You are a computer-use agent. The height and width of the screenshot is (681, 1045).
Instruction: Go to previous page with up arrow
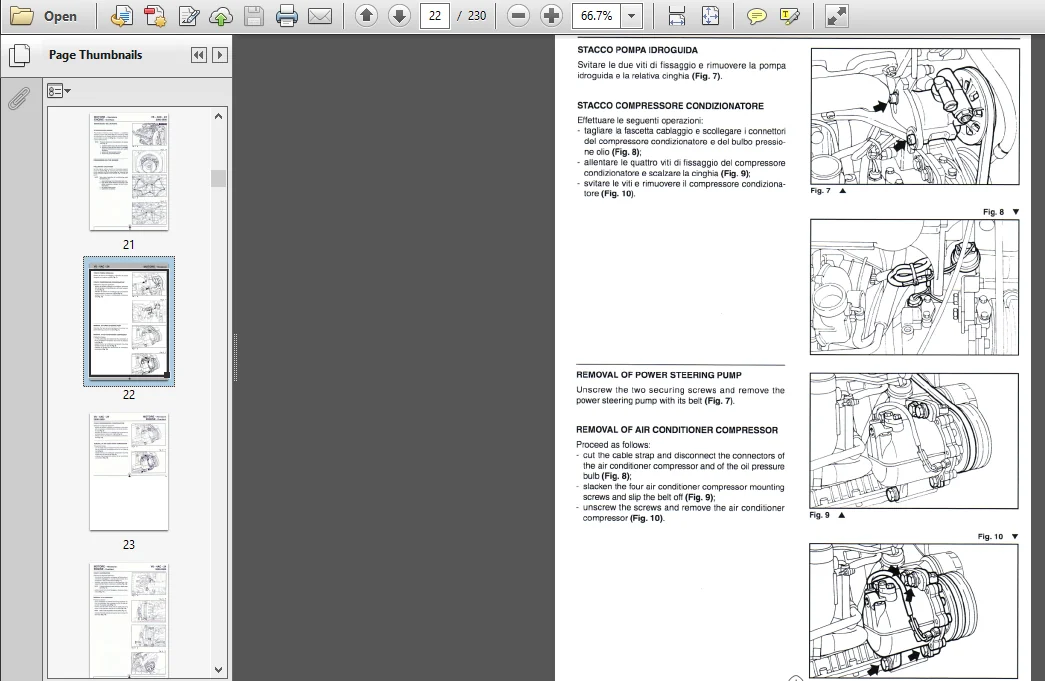[x=366, y=15]
